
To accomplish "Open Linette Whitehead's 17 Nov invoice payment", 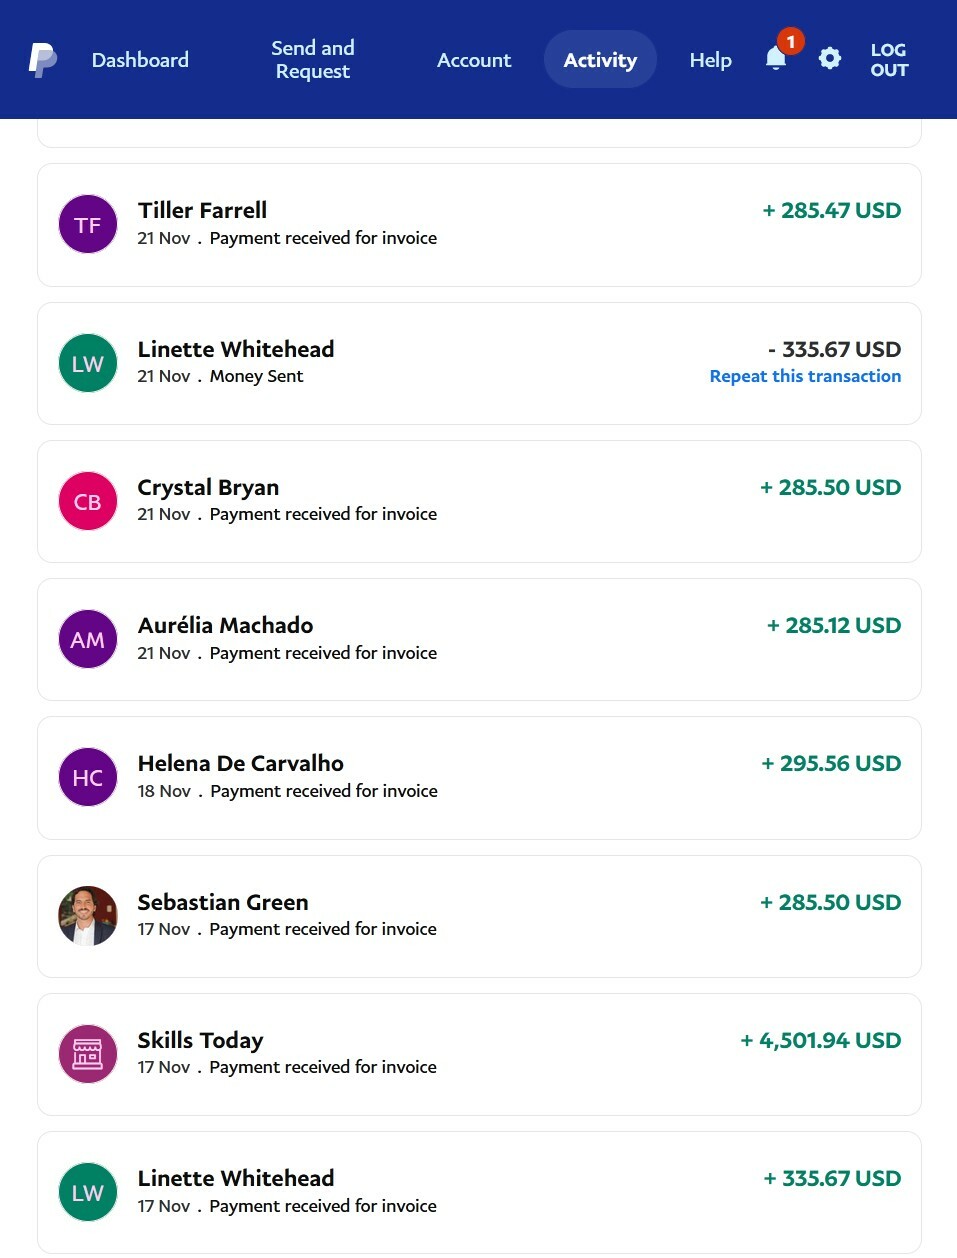I will pos(479,1192).
